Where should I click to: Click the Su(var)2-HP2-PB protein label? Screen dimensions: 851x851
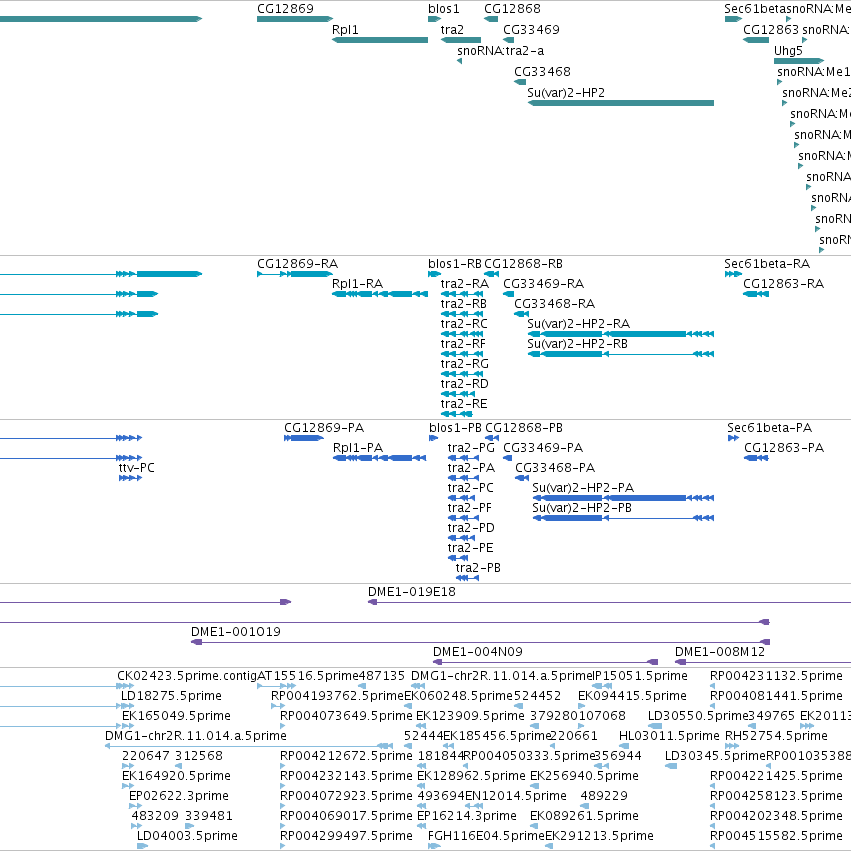point(582,508)
